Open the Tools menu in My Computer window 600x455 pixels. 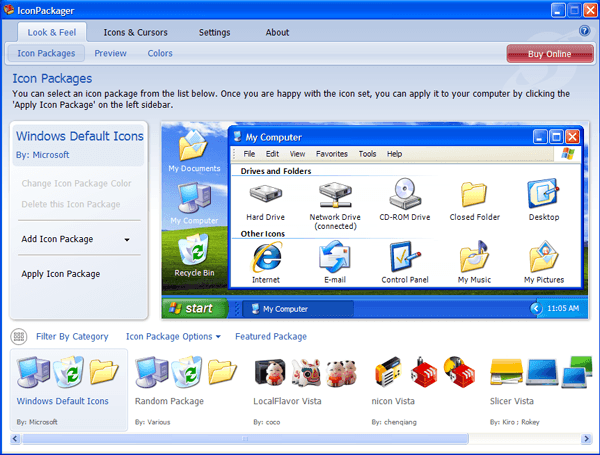pyautogui.click(x=367, y=154)
